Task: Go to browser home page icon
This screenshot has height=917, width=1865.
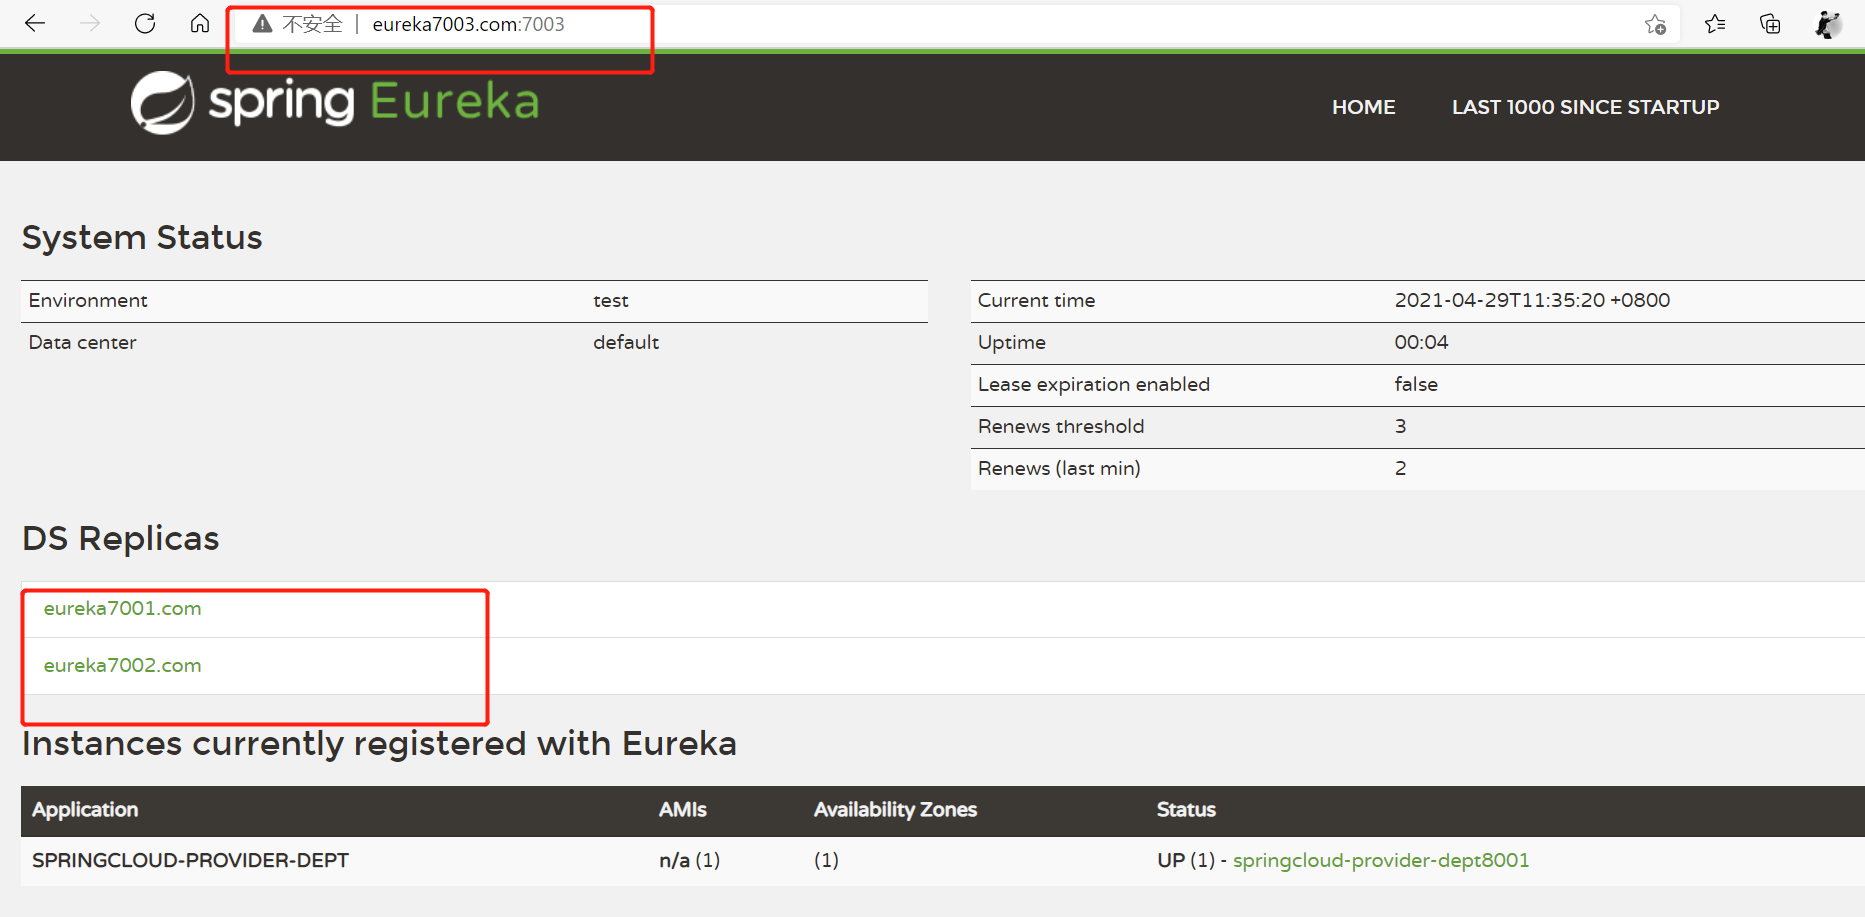Action: pos(200,23)
